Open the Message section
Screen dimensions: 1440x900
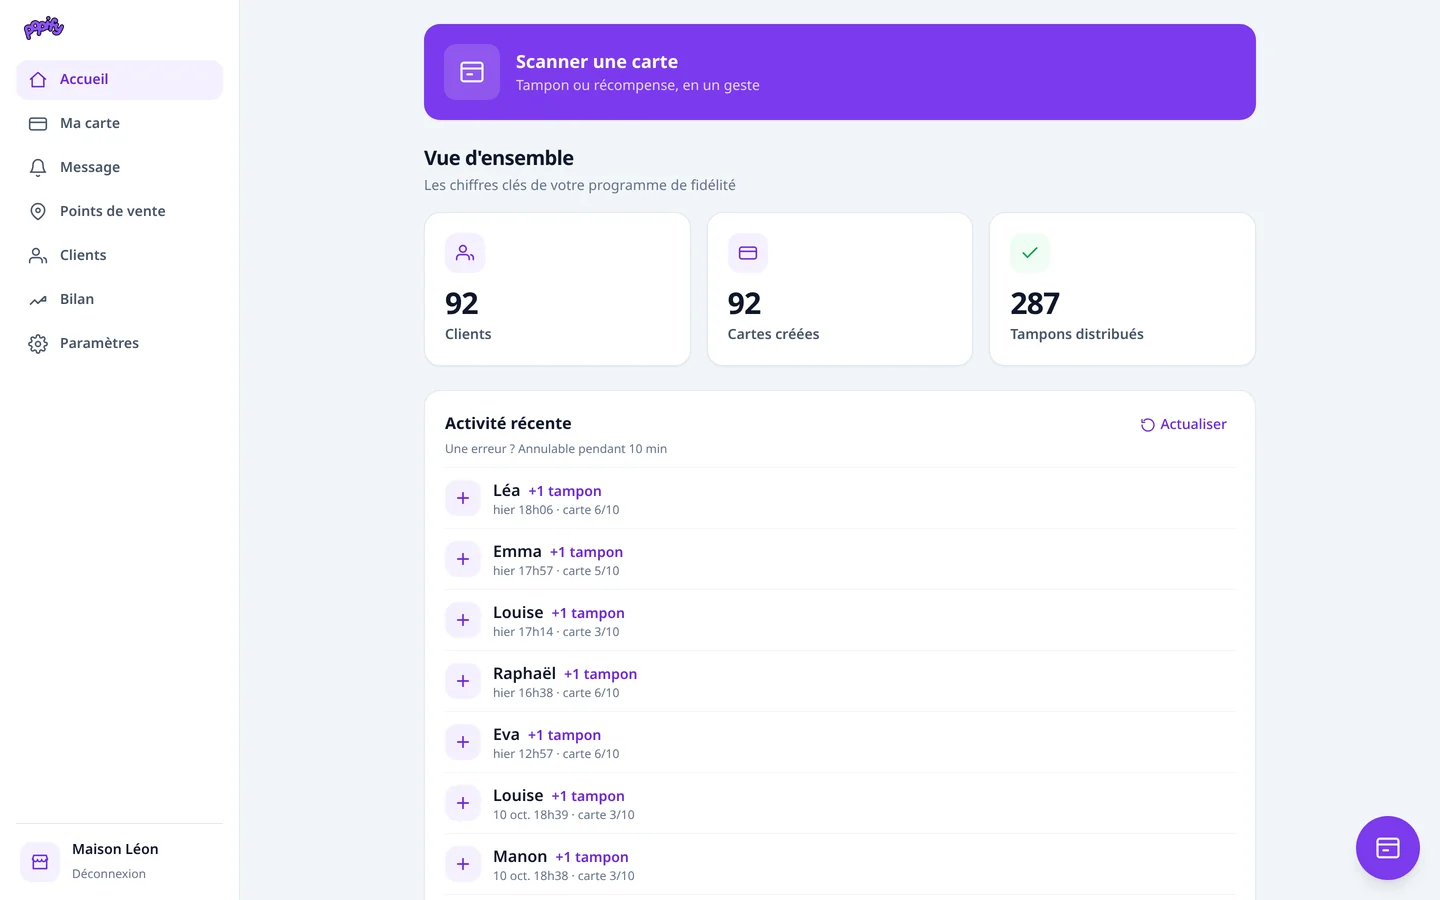[x=120, y=168]
